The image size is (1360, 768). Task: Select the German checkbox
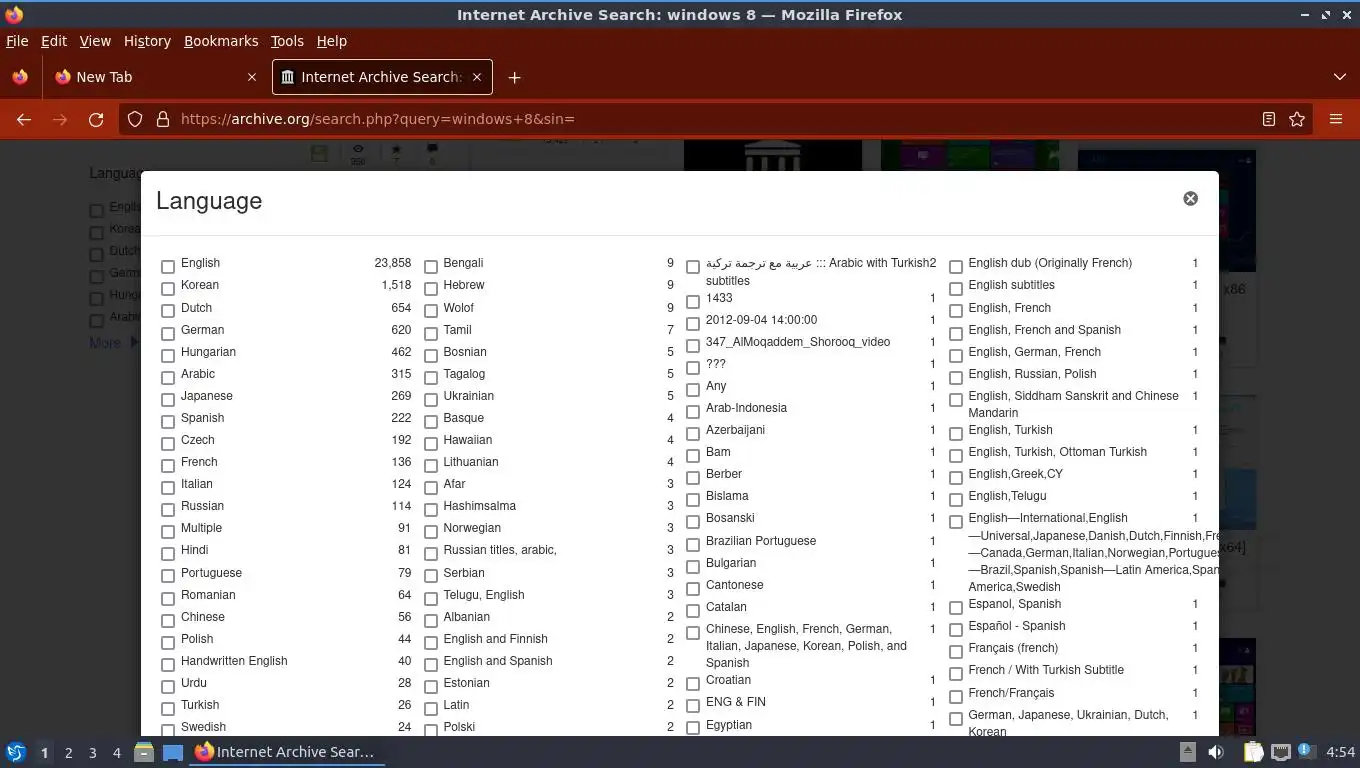pos(168,333)
